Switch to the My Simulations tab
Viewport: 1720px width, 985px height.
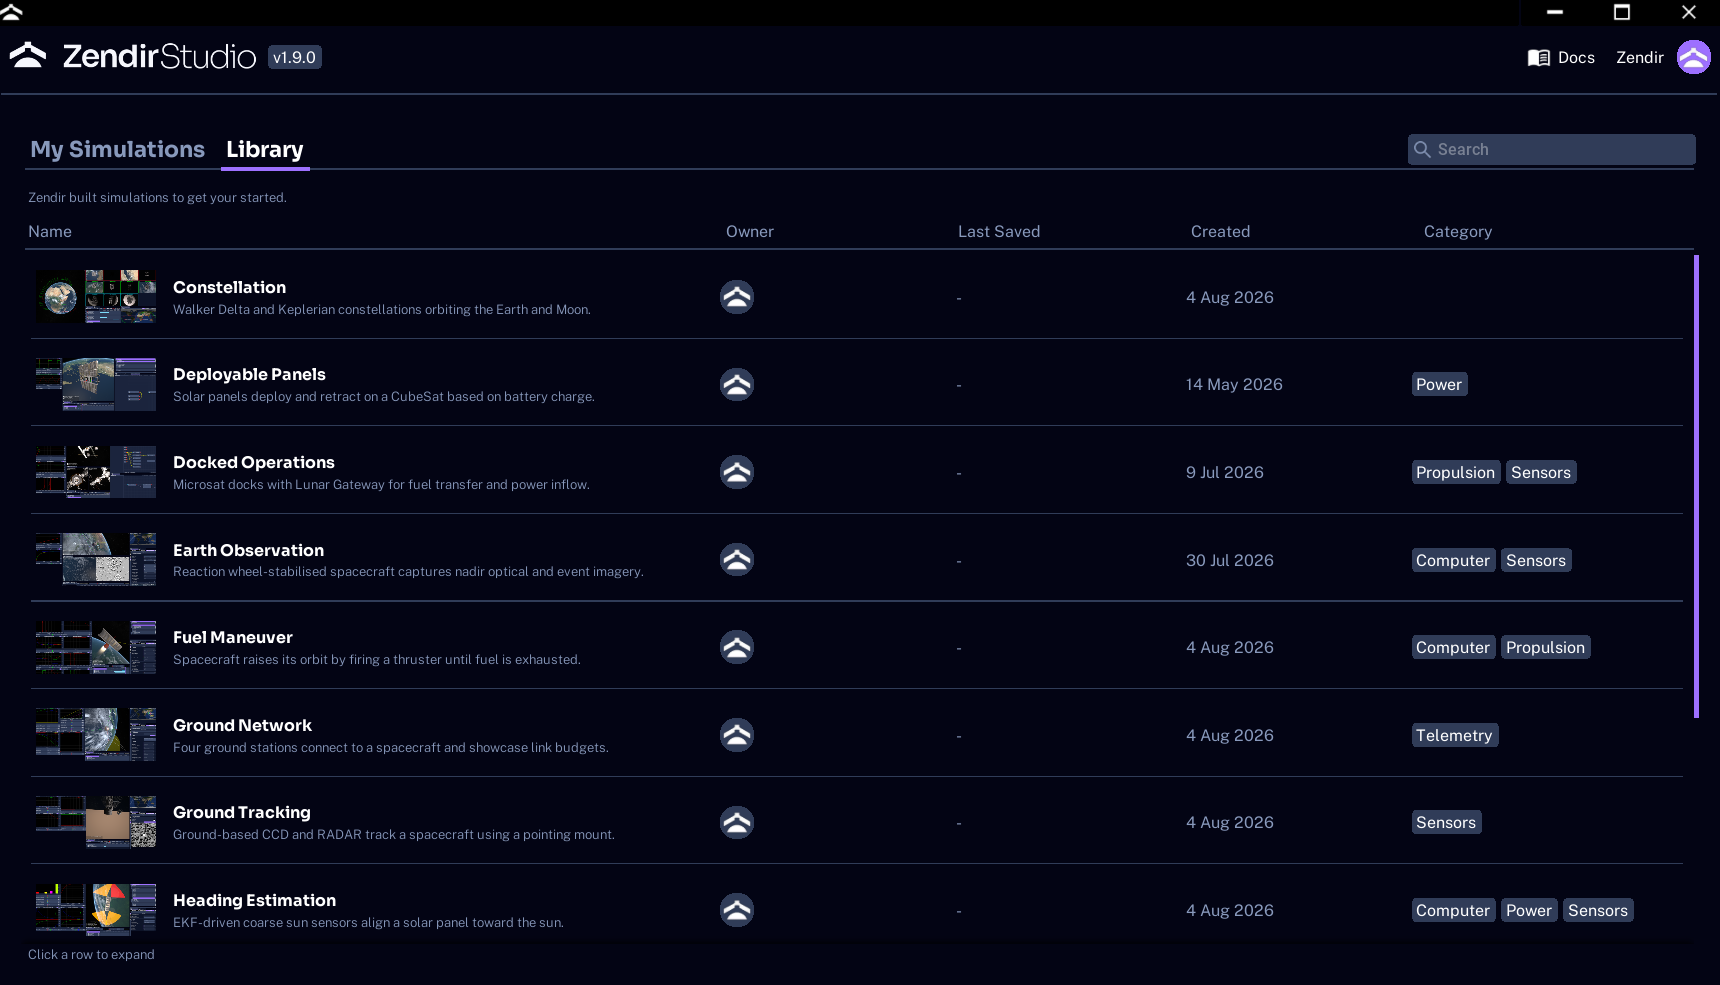(x=118, y=149)
